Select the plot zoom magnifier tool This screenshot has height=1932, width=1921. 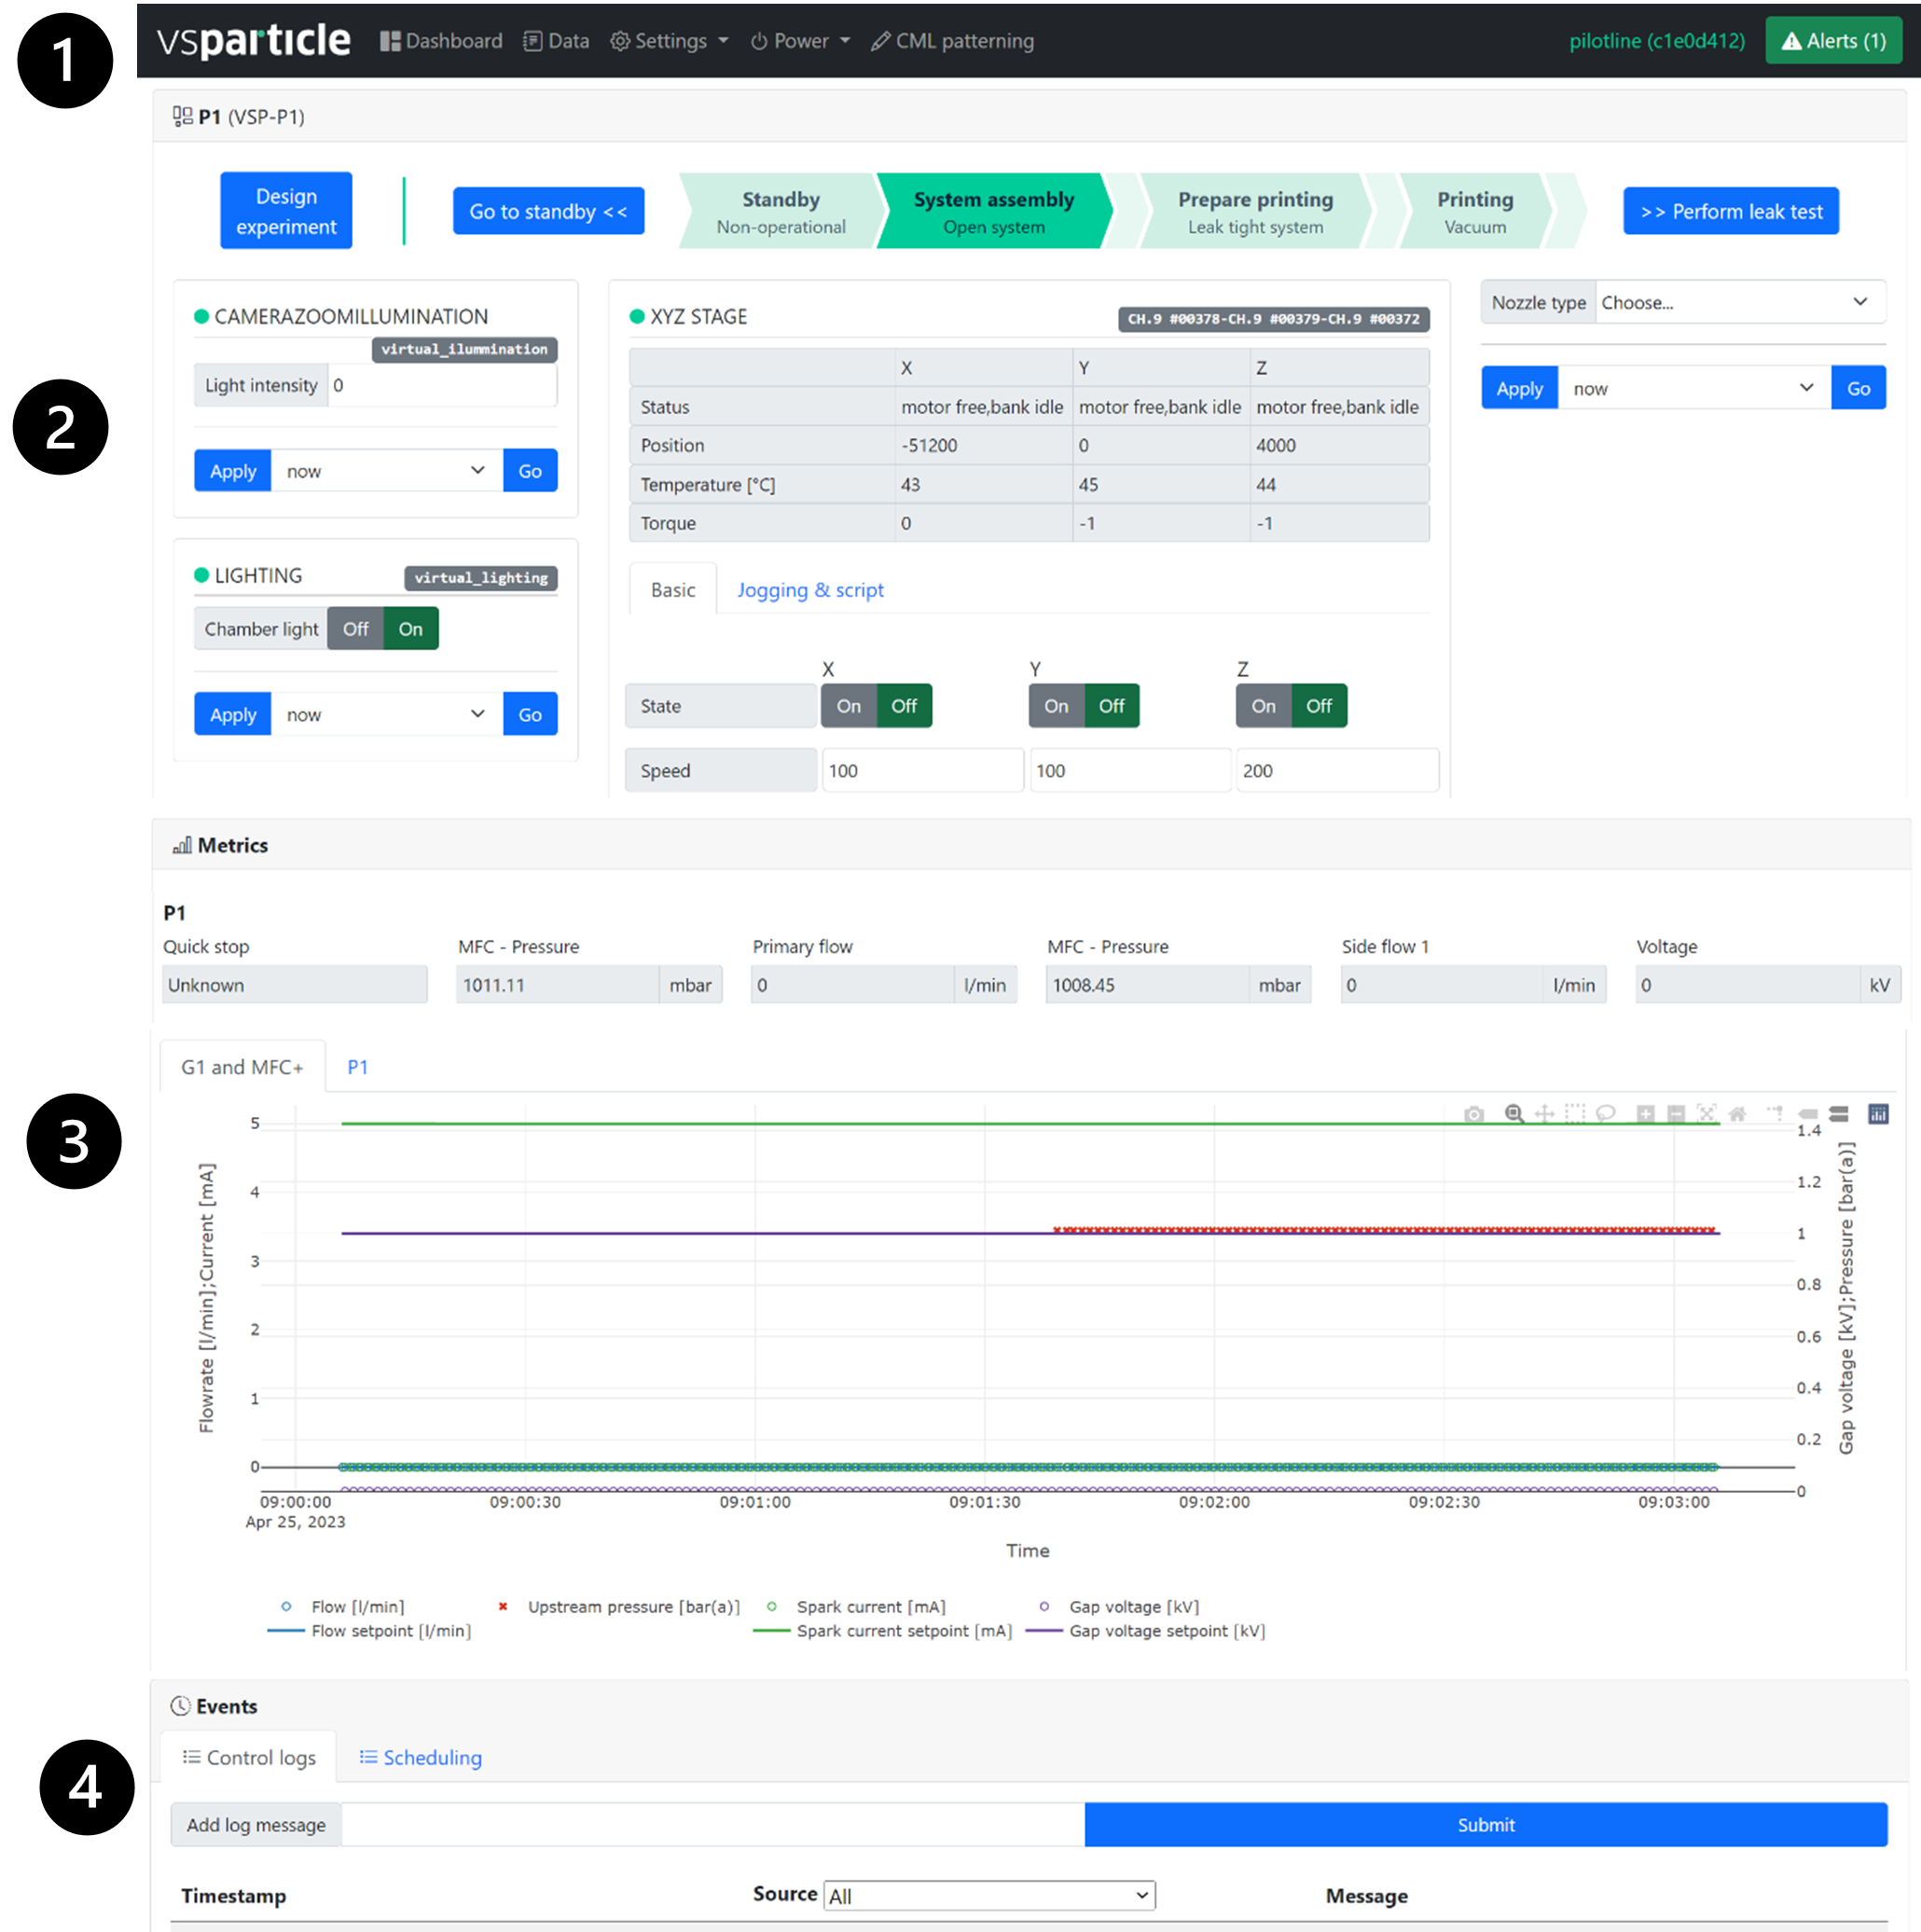point(1514,1114)
